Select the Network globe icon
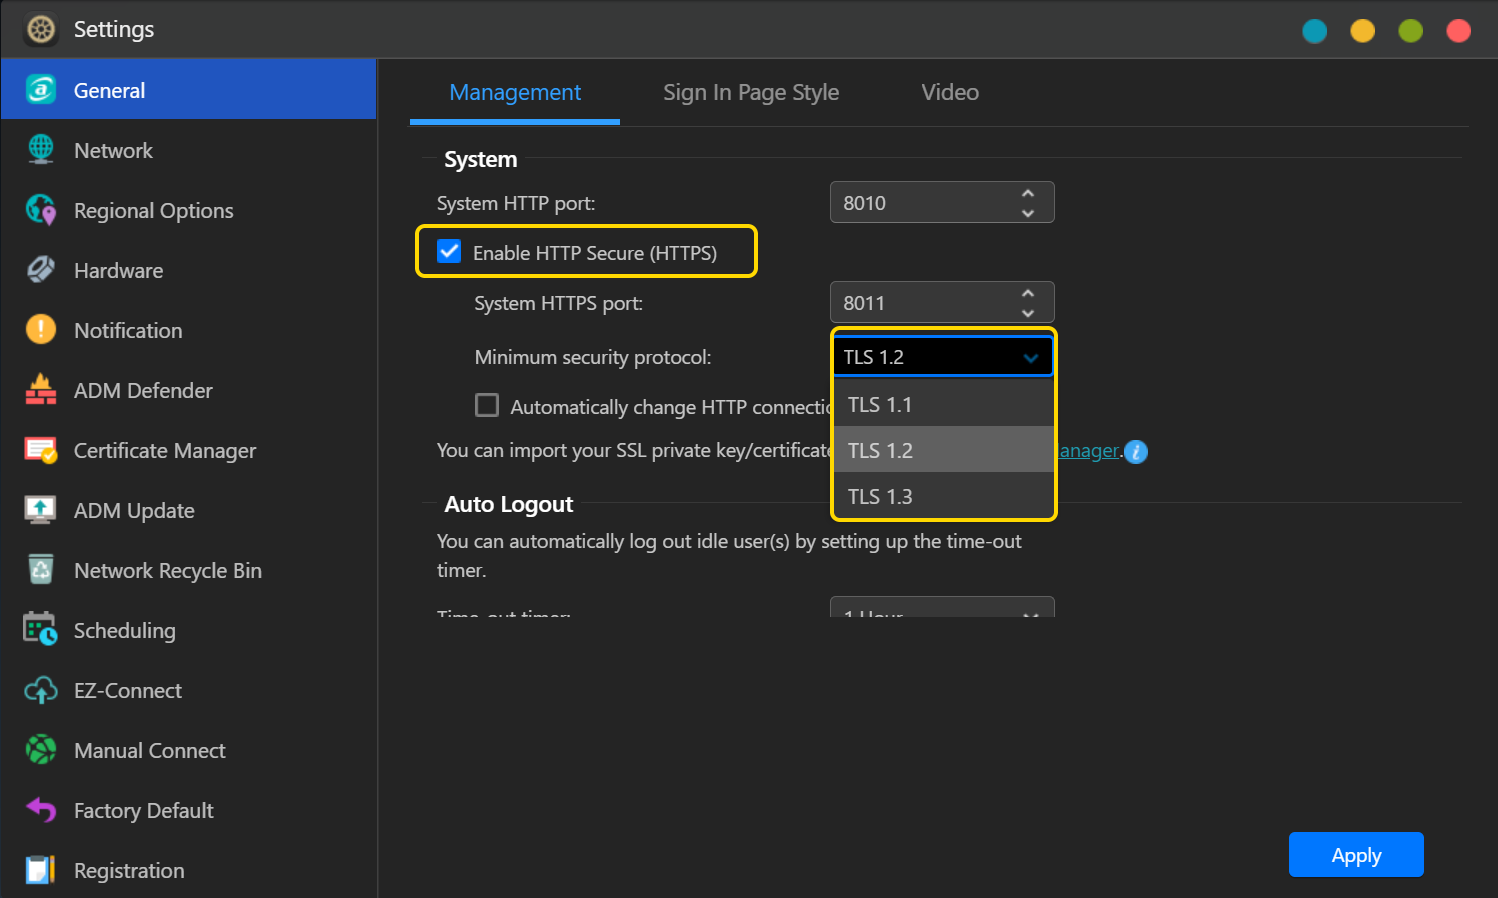Screen dimensions: 1498x898 [x=41, y=150]
